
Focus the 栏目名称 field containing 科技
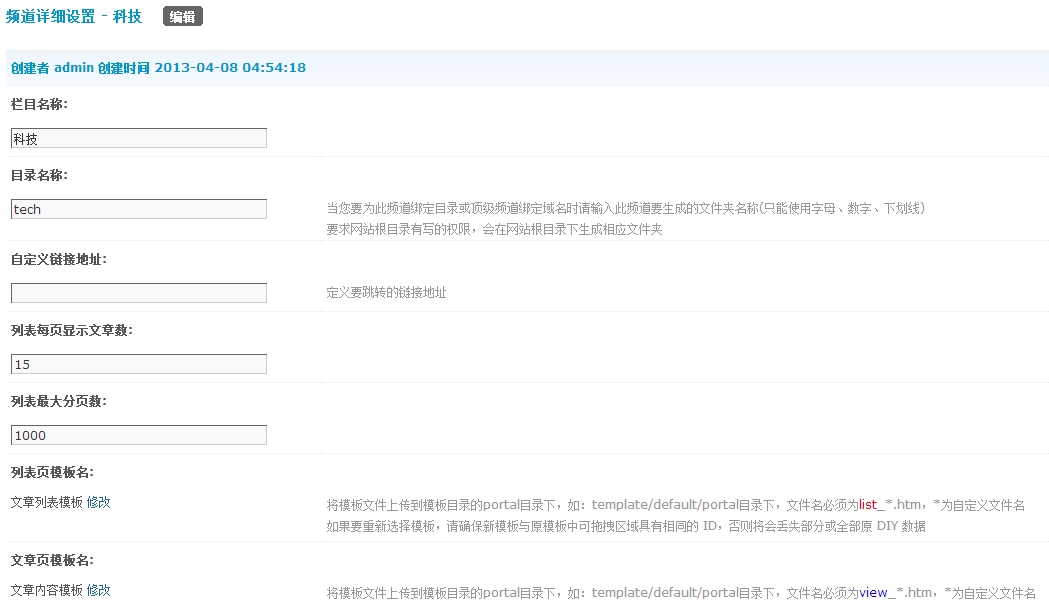point(138,138)
